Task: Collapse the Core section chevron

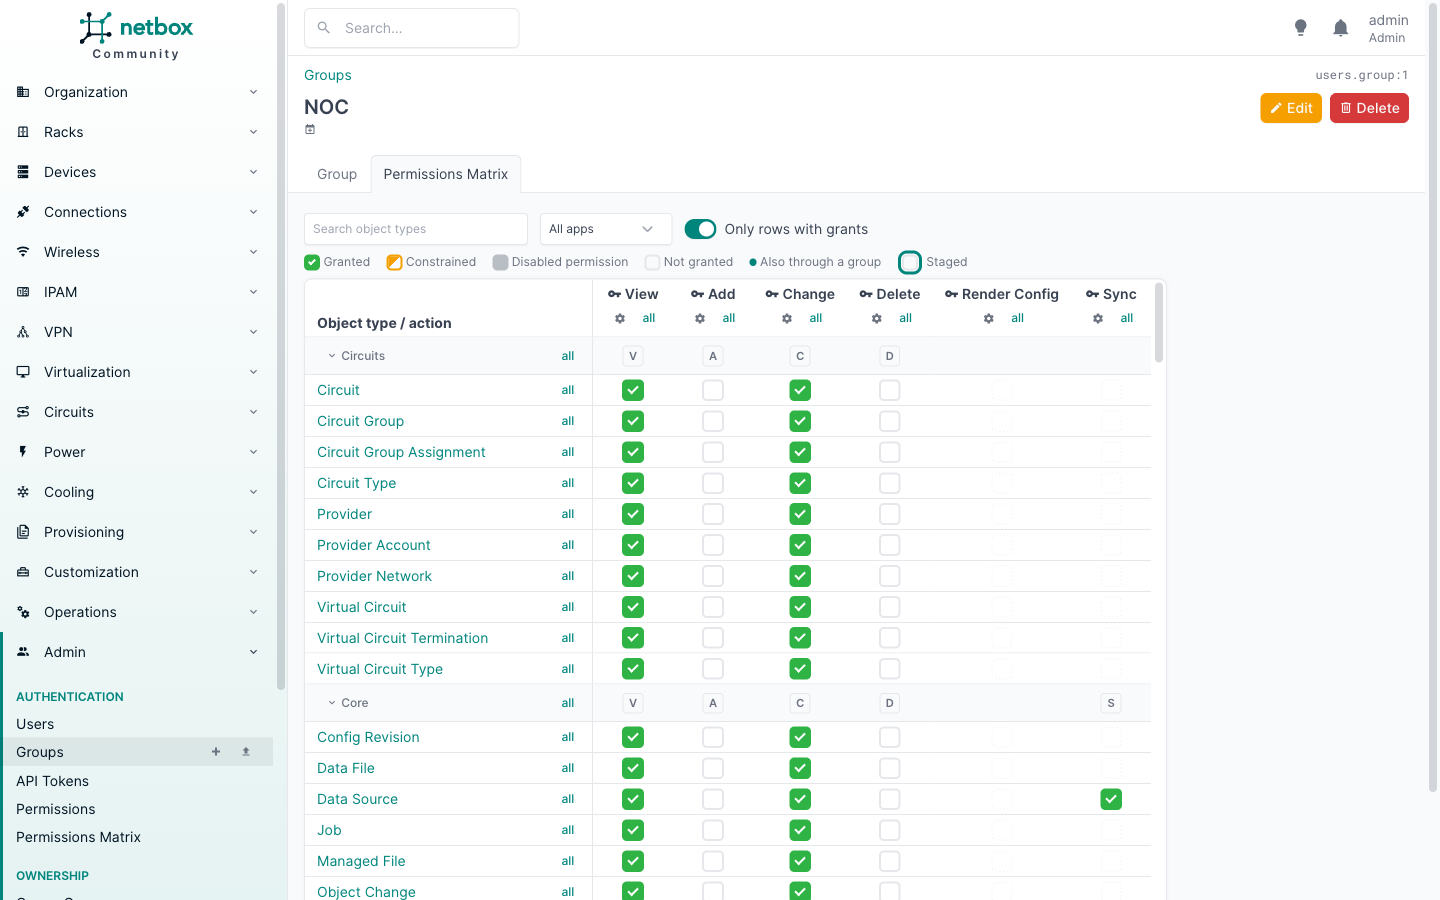Action: pos(332,703)
